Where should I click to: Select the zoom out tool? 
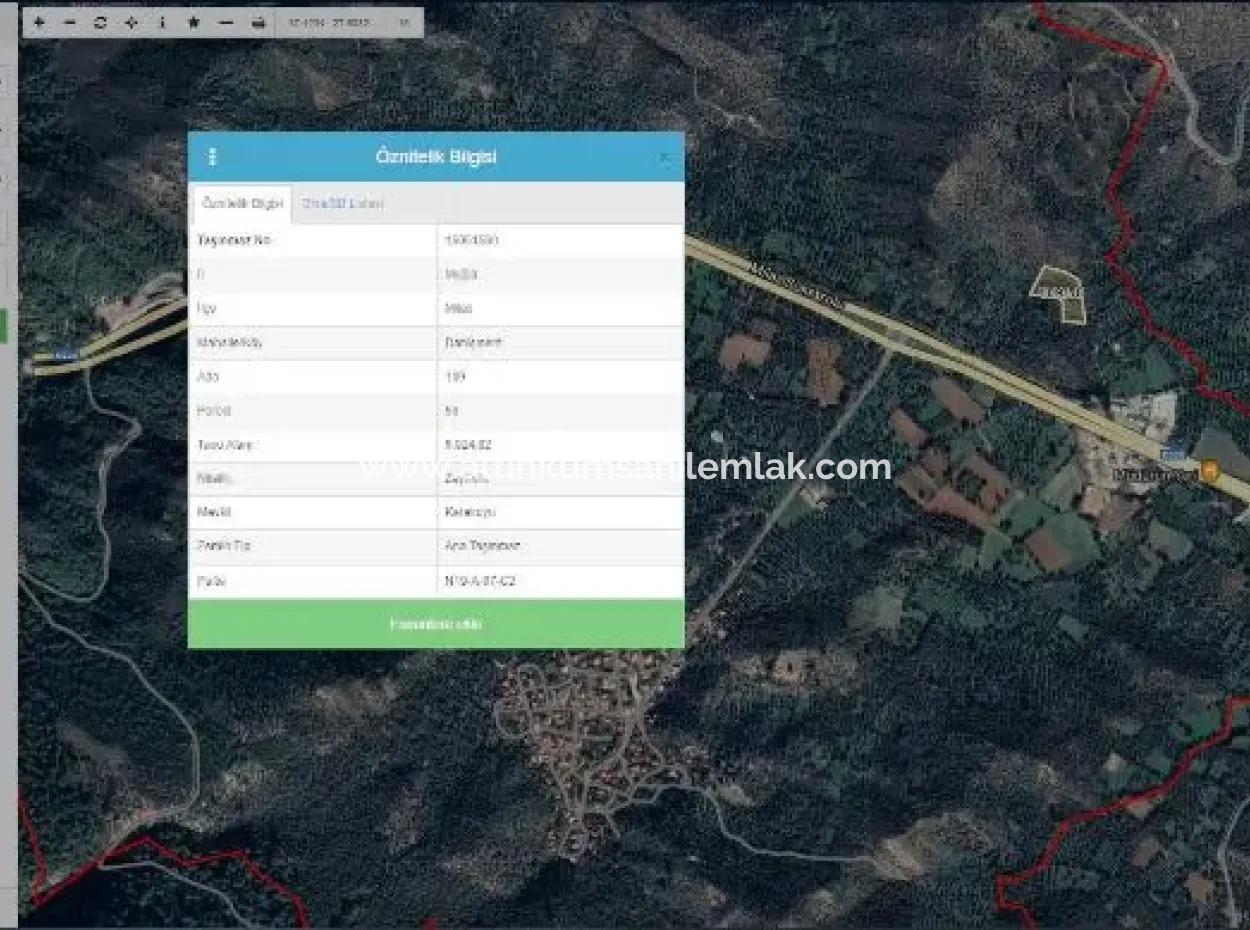68,22
